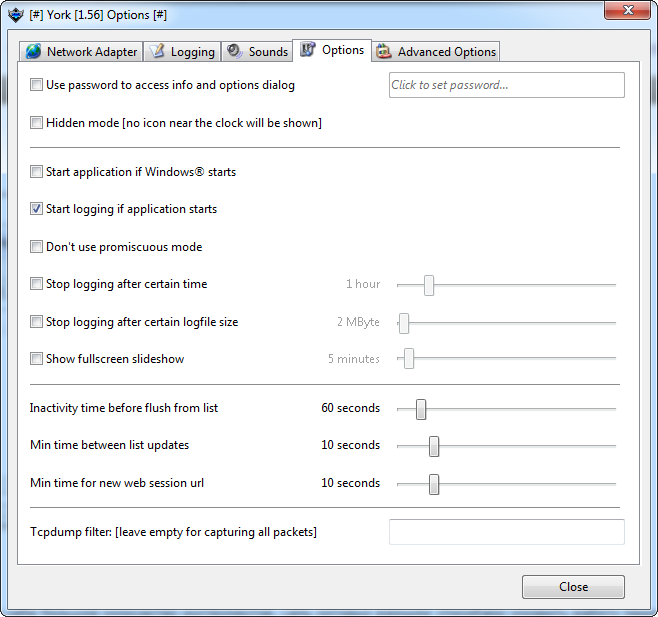Click the set password input field
This screenshot has width=658, height=617.
coord(506,85)
